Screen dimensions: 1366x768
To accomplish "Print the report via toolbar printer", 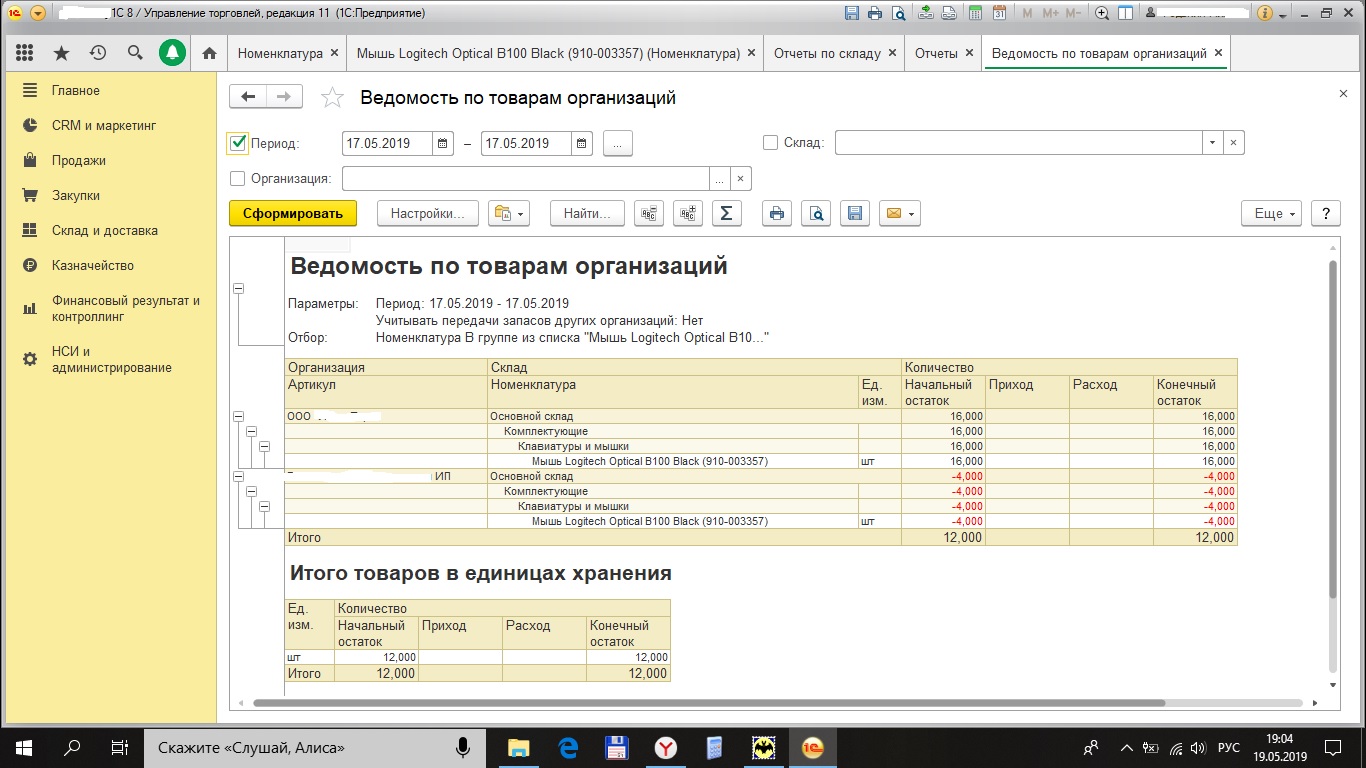I will [x=778, y=213].
